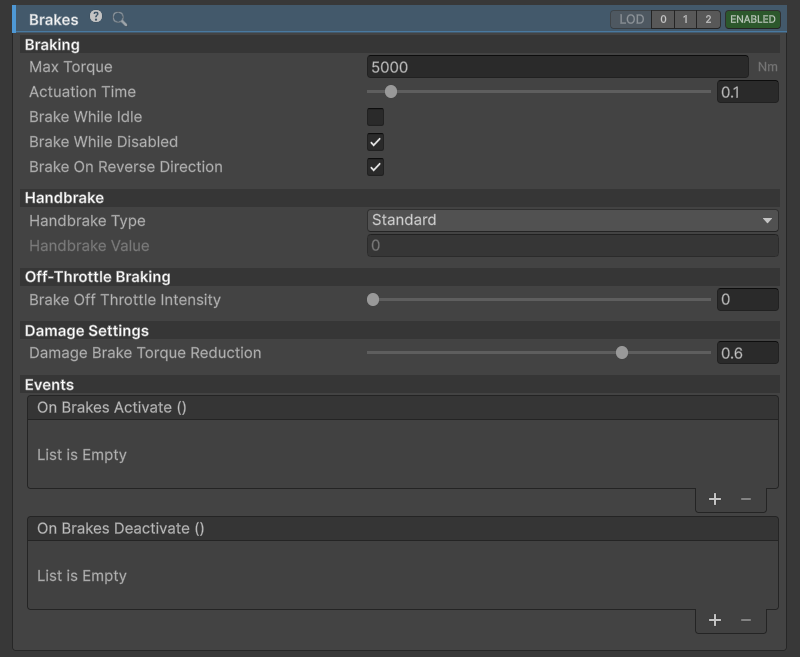
Task: Click the Brakes component header title
Action: point(54,19)
